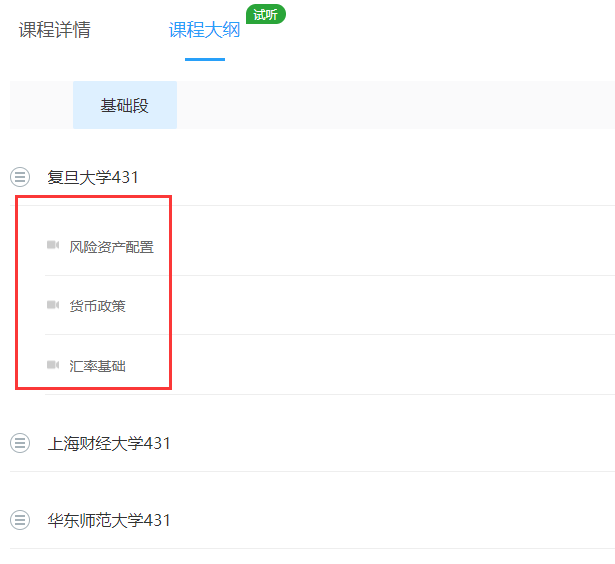
Task: Click the list icon beside 复旦大学431
Action: pos(20,177)
